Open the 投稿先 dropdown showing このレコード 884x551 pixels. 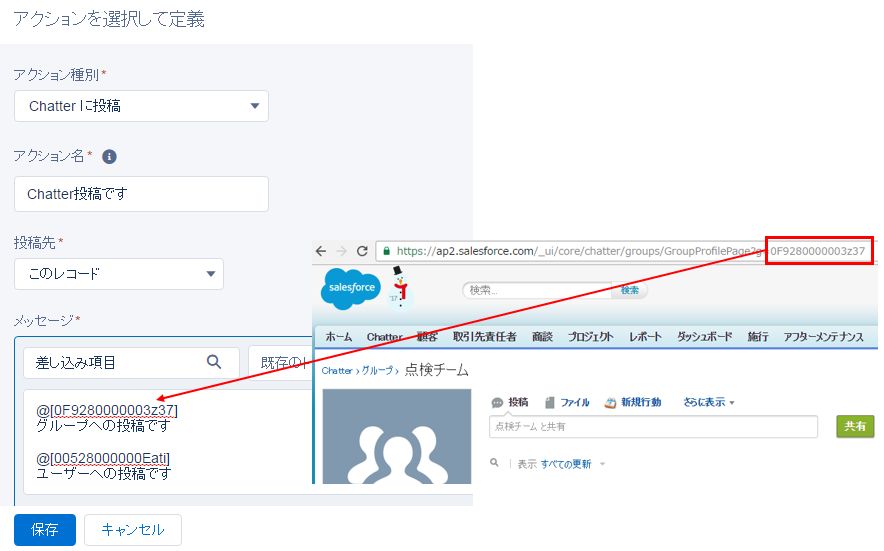[118, 274]
